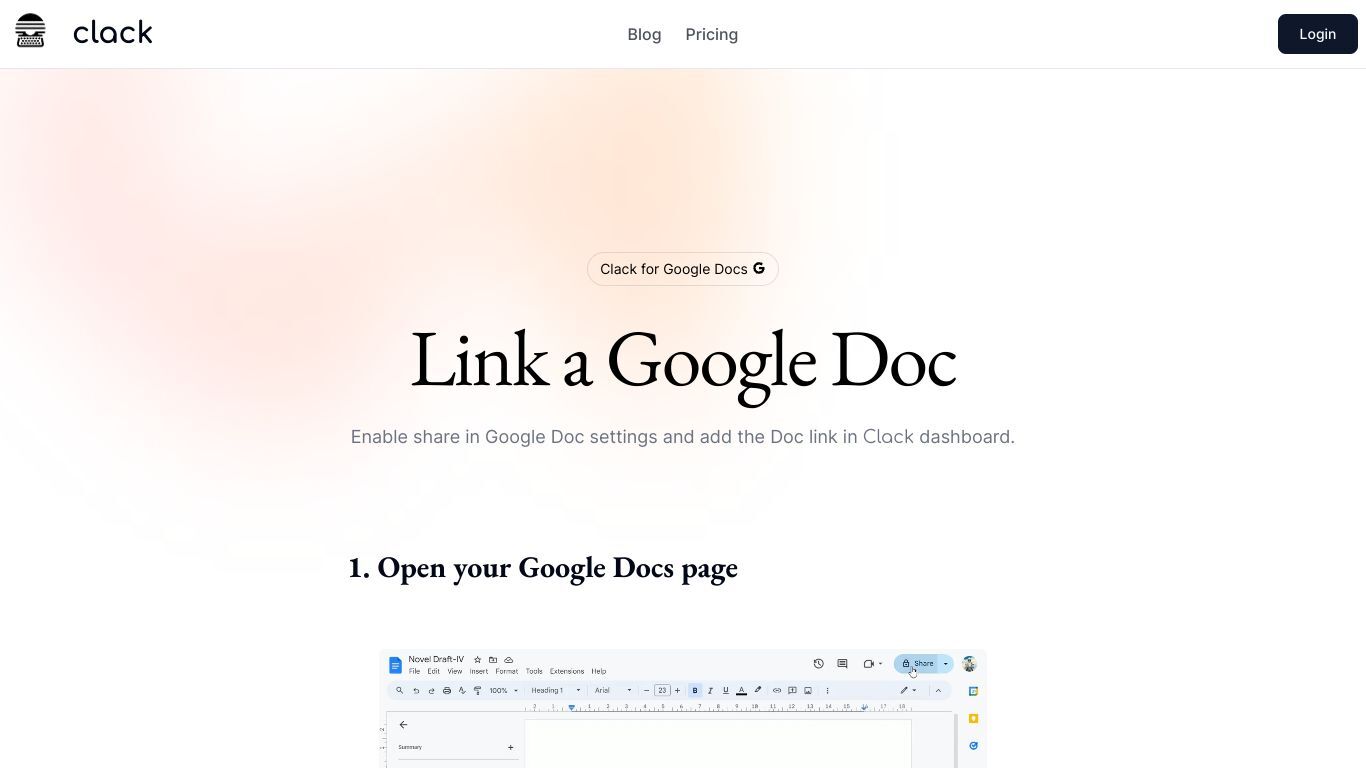Click the "Enable share in Google Doc settings" subtitle
Screen dimensions: 1366x768
pyautogui.click(x=683, y=437)
